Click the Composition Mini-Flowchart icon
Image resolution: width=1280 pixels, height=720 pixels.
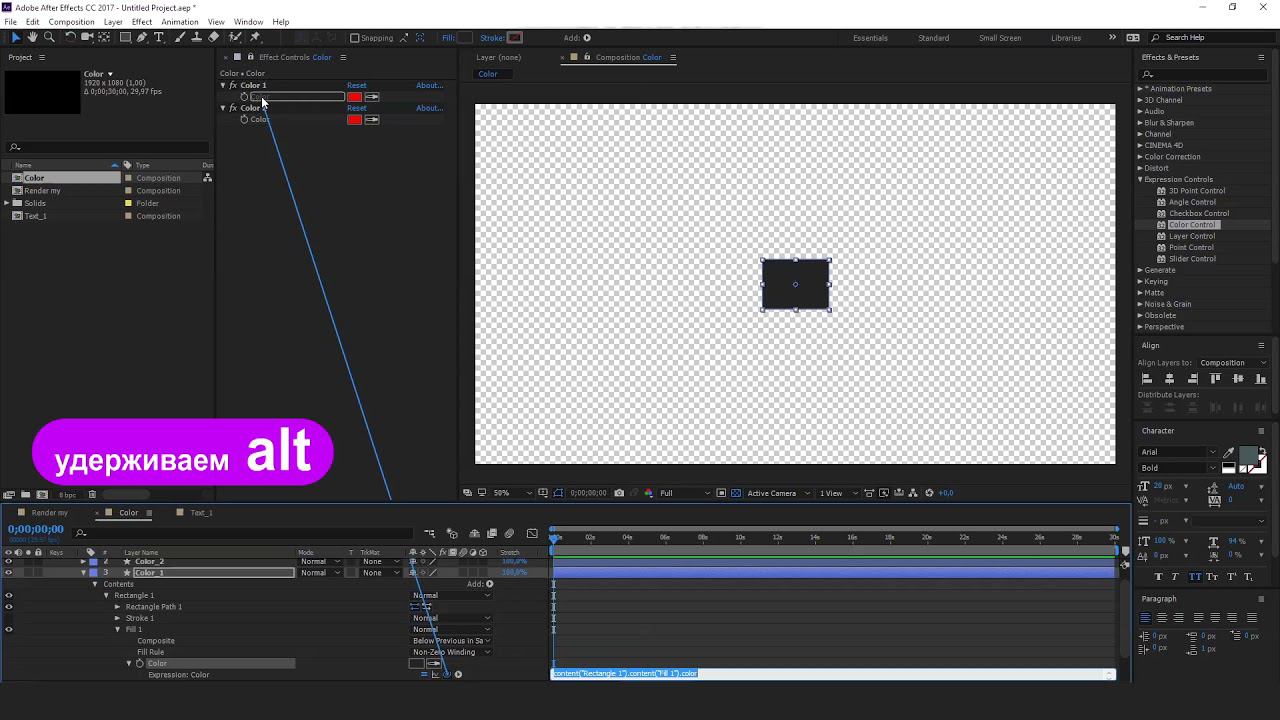[x=430, y=533]
